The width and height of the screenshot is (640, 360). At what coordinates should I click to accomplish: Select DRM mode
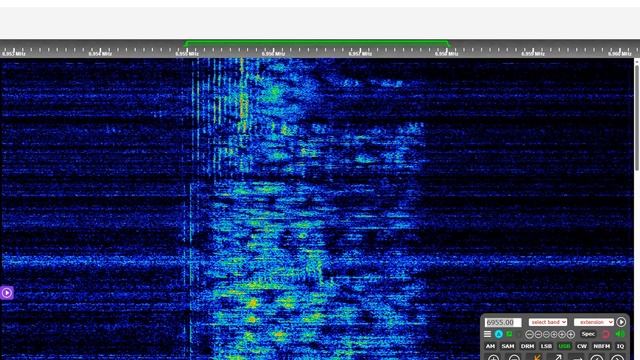tap(527, 346)
